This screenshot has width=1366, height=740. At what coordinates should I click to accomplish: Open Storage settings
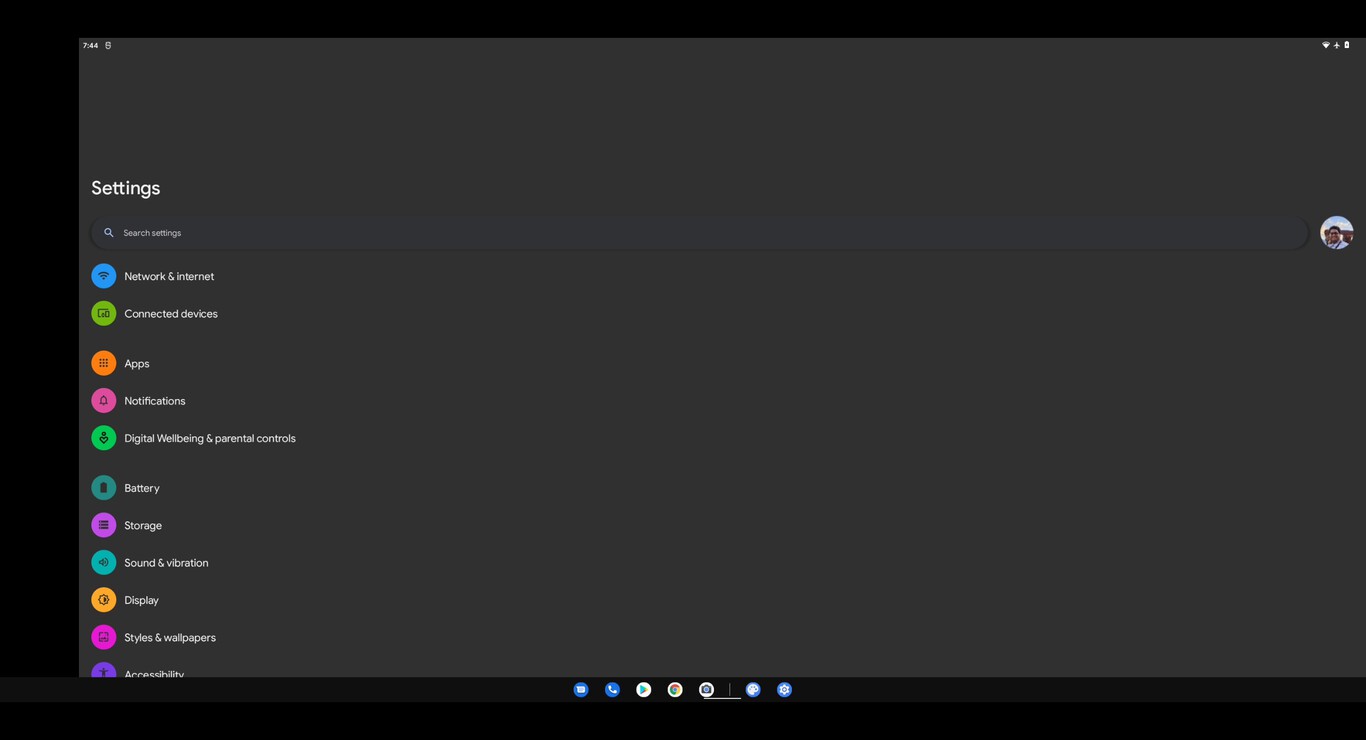click(x=142, y=524)
